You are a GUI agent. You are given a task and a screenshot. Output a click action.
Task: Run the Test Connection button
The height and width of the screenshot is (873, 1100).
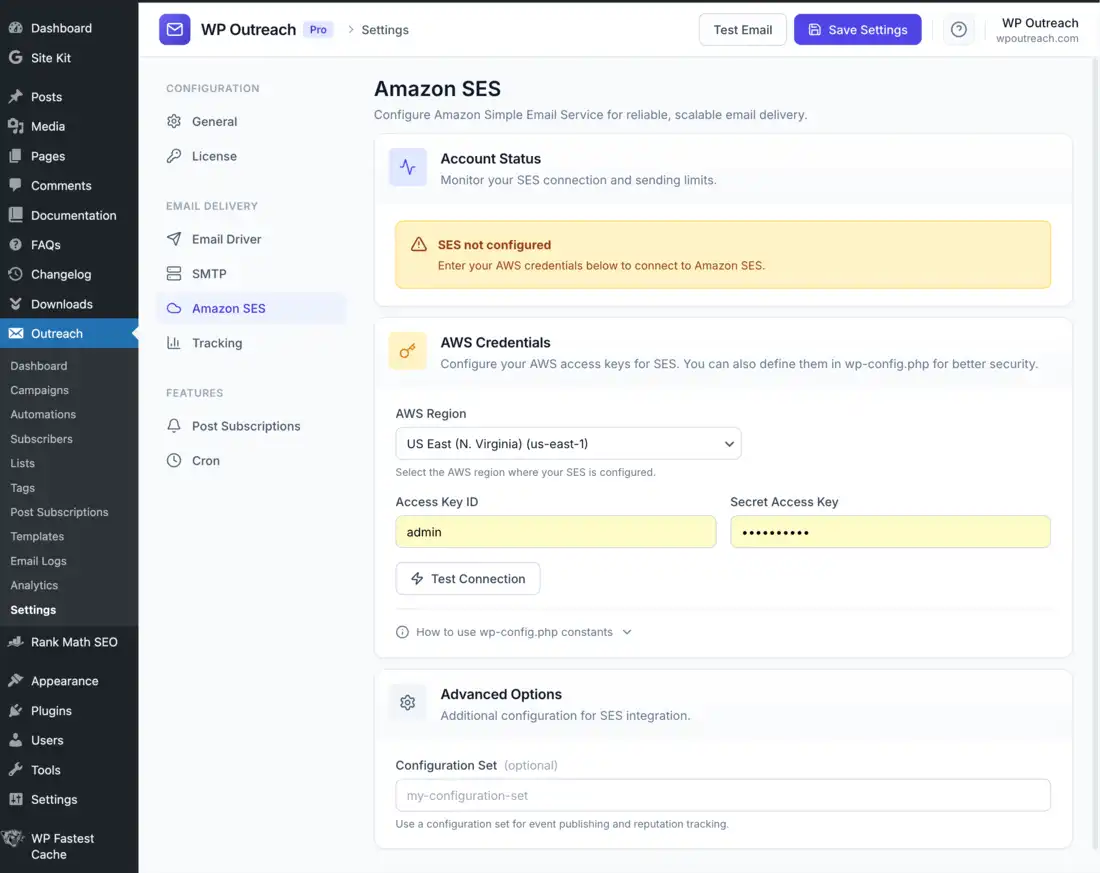tap(467, 578)
